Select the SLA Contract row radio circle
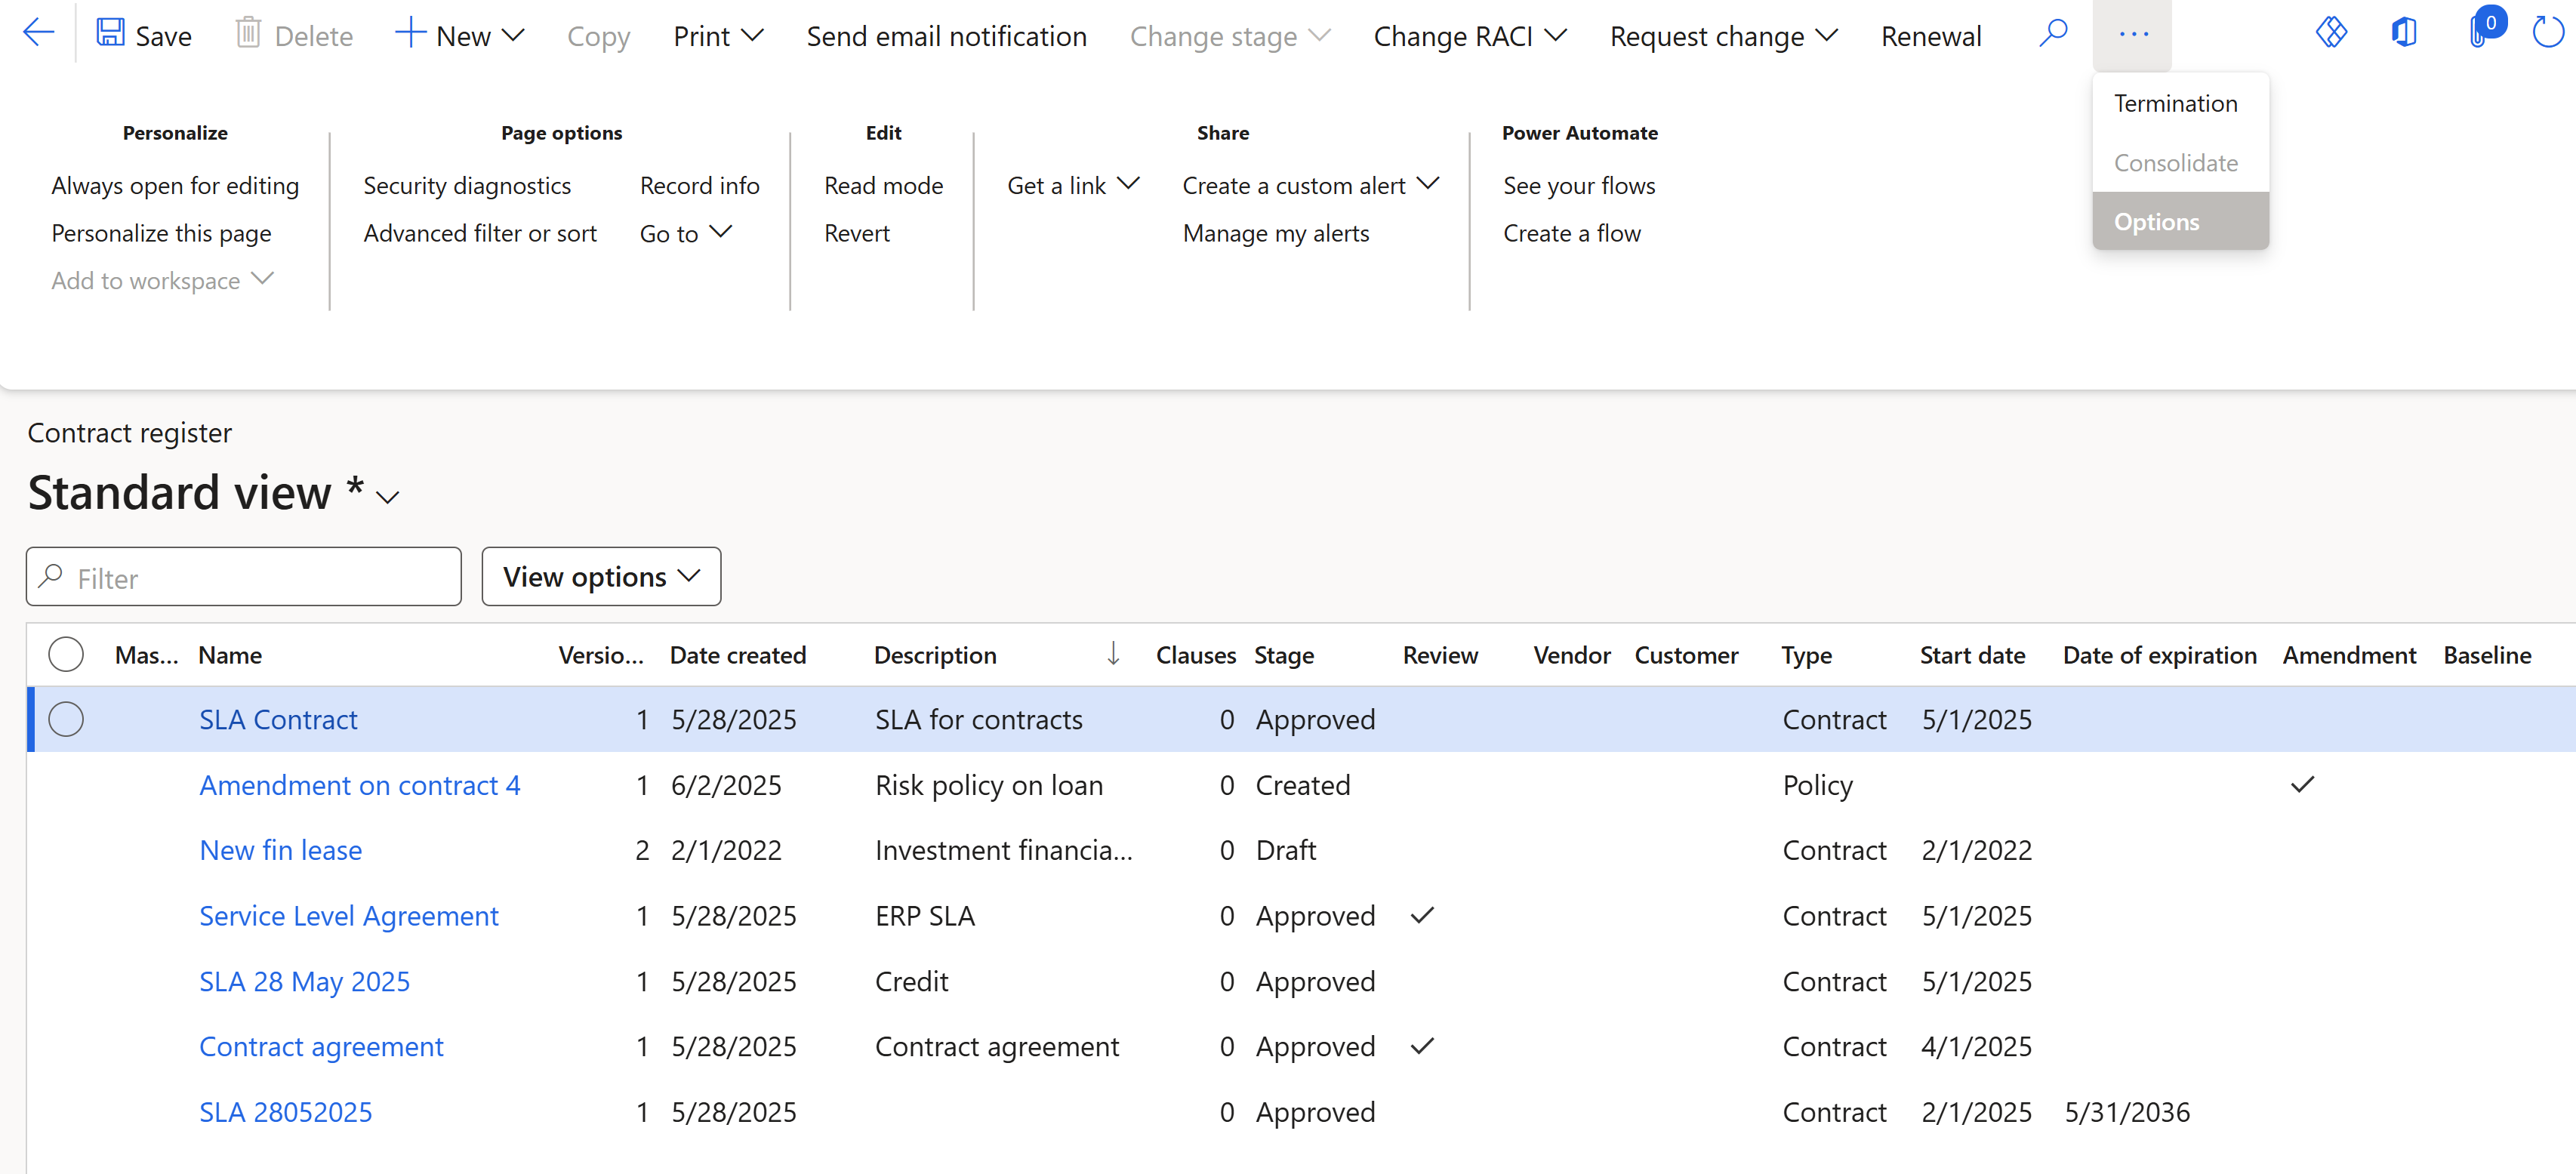The width and height of the screenshot is (2576, 1174). pos(66,719)
